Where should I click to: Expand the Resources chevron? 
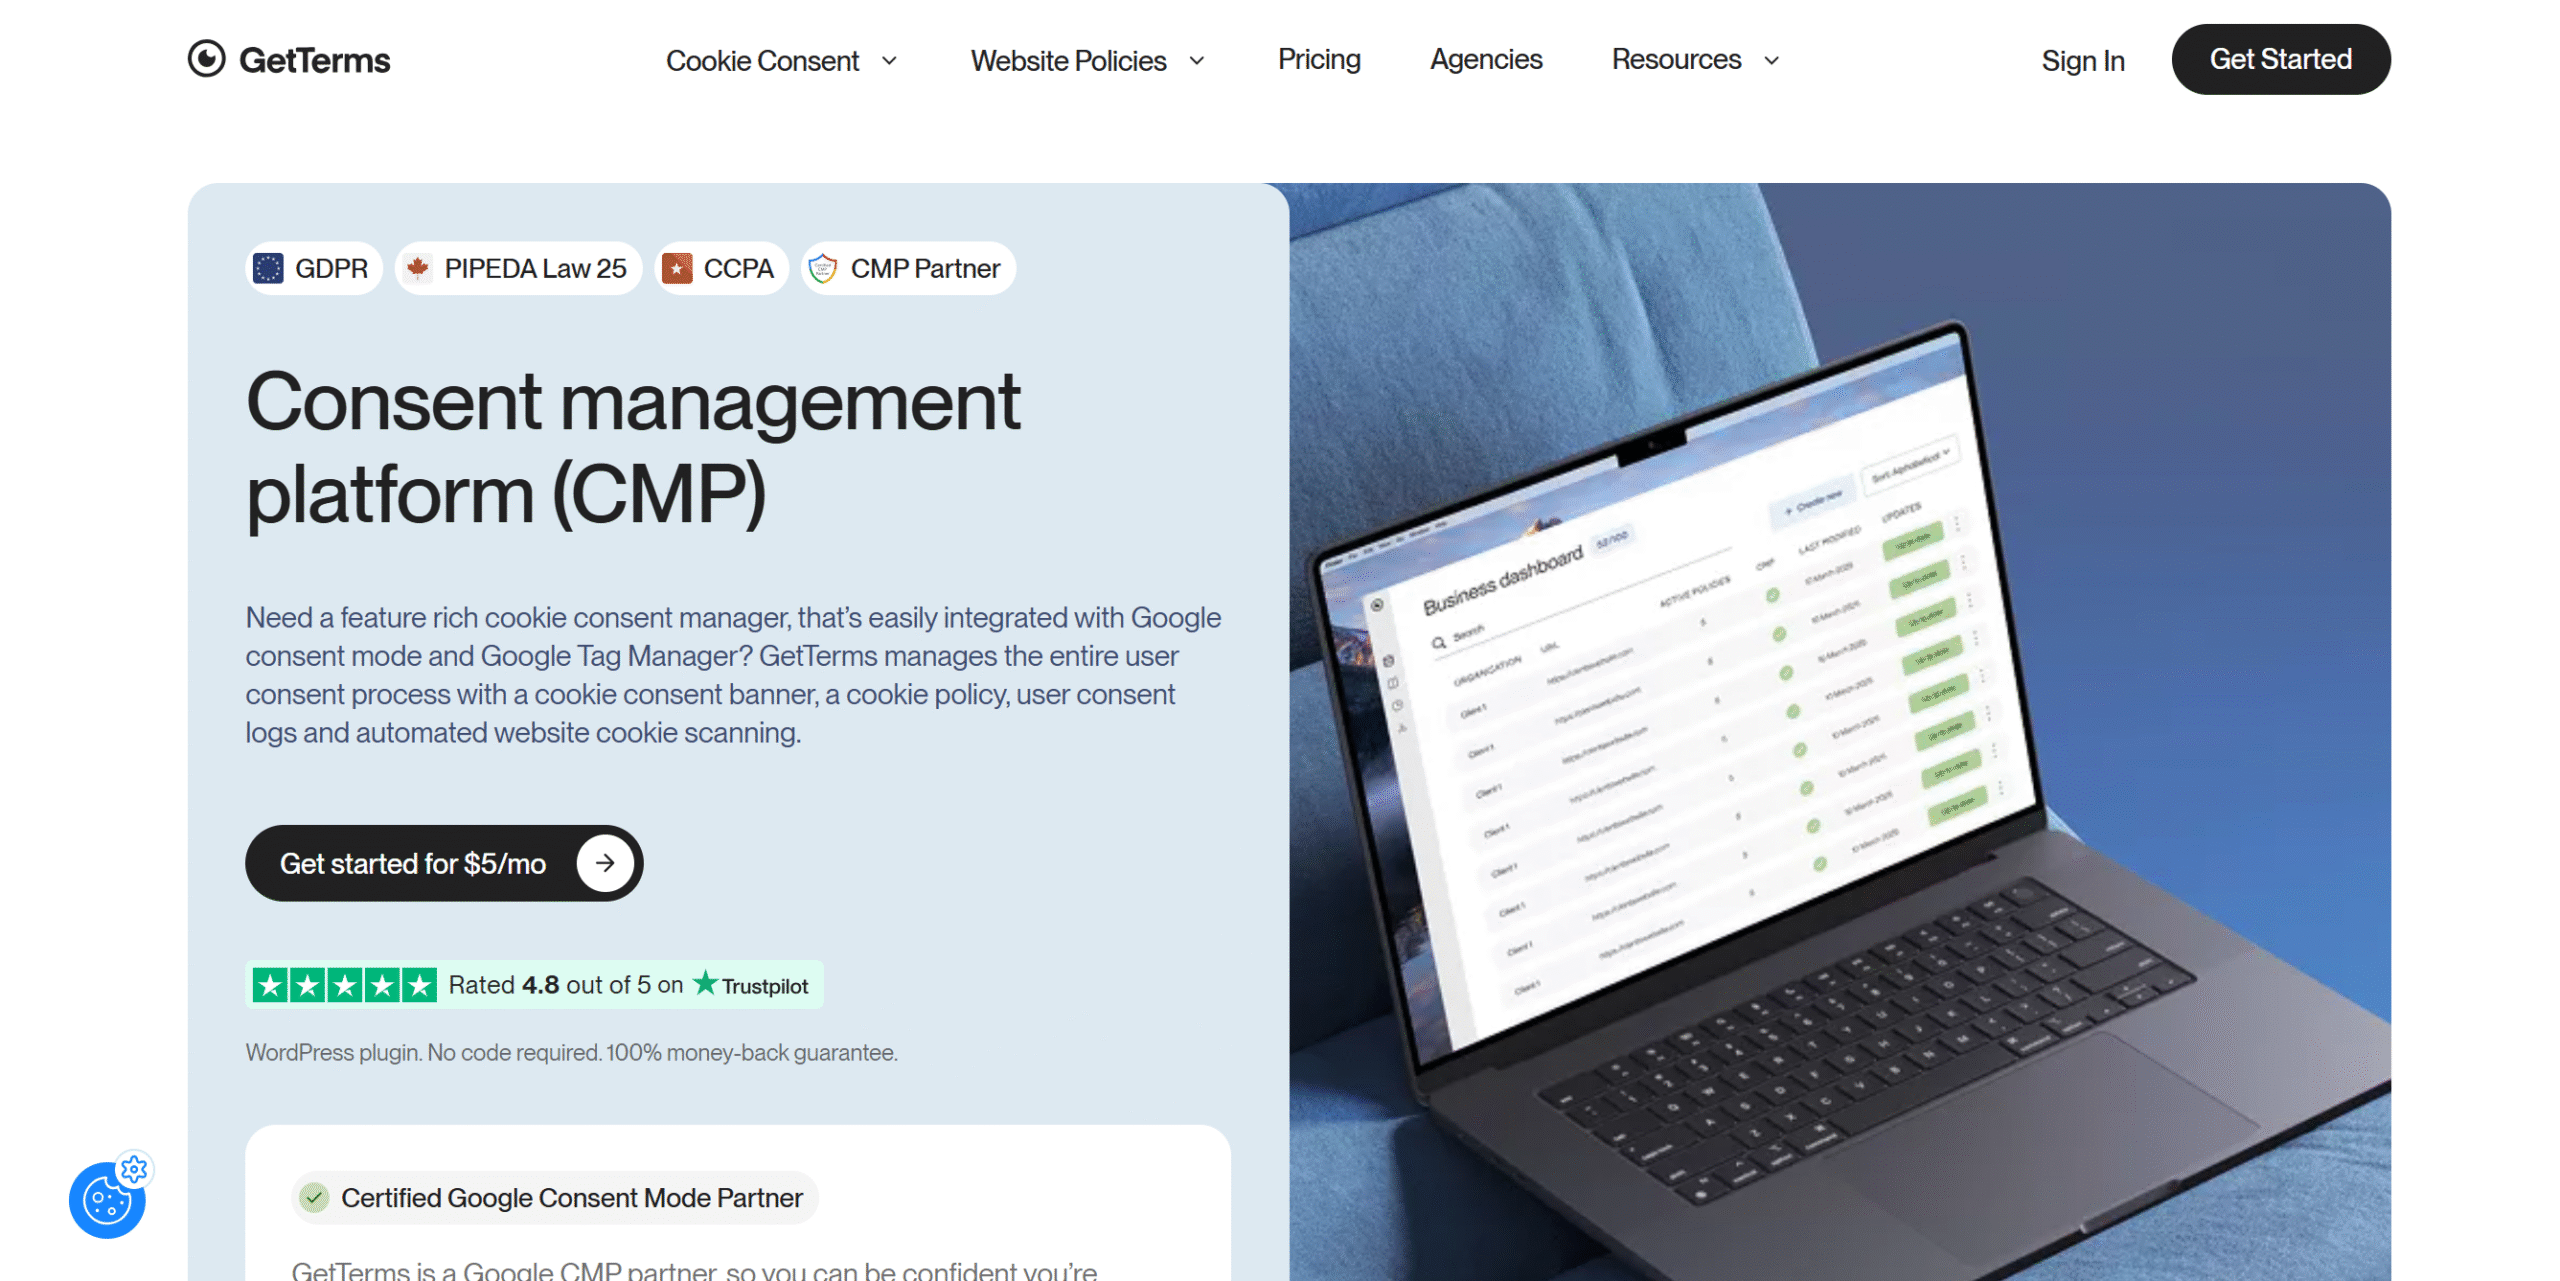(x=1772, y=61)
